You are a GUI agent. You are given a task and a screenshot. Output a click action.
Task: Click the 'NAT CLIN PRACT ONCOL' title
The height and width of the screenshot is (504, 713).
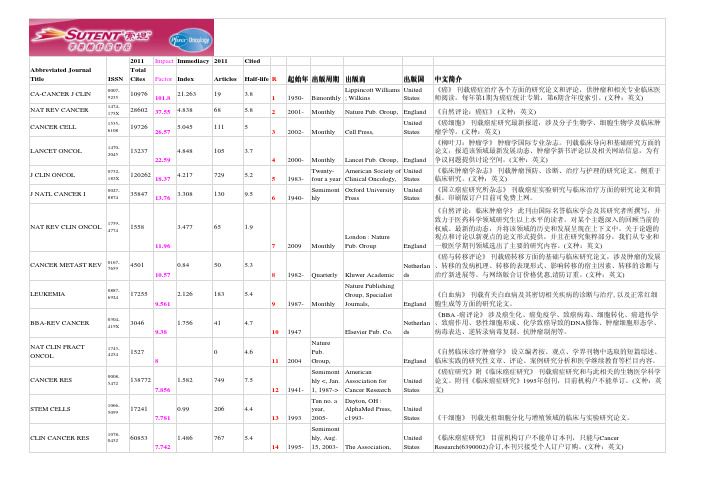[57, 351]
